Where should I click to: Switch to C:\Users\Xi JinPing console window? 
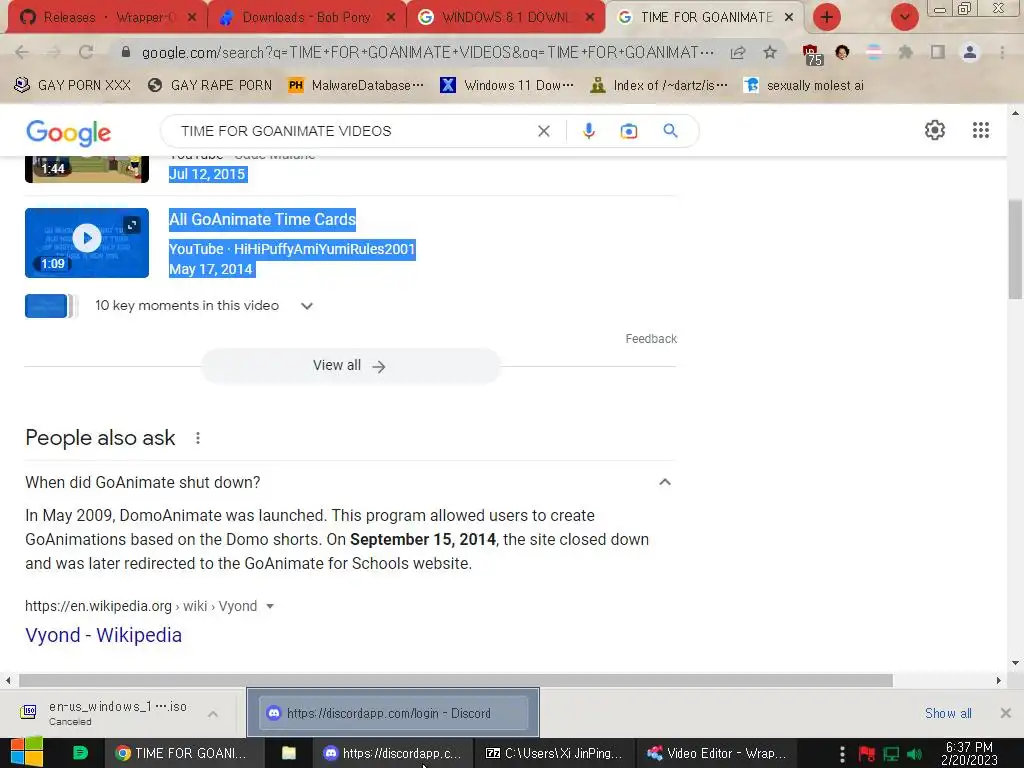coord(554,753)
